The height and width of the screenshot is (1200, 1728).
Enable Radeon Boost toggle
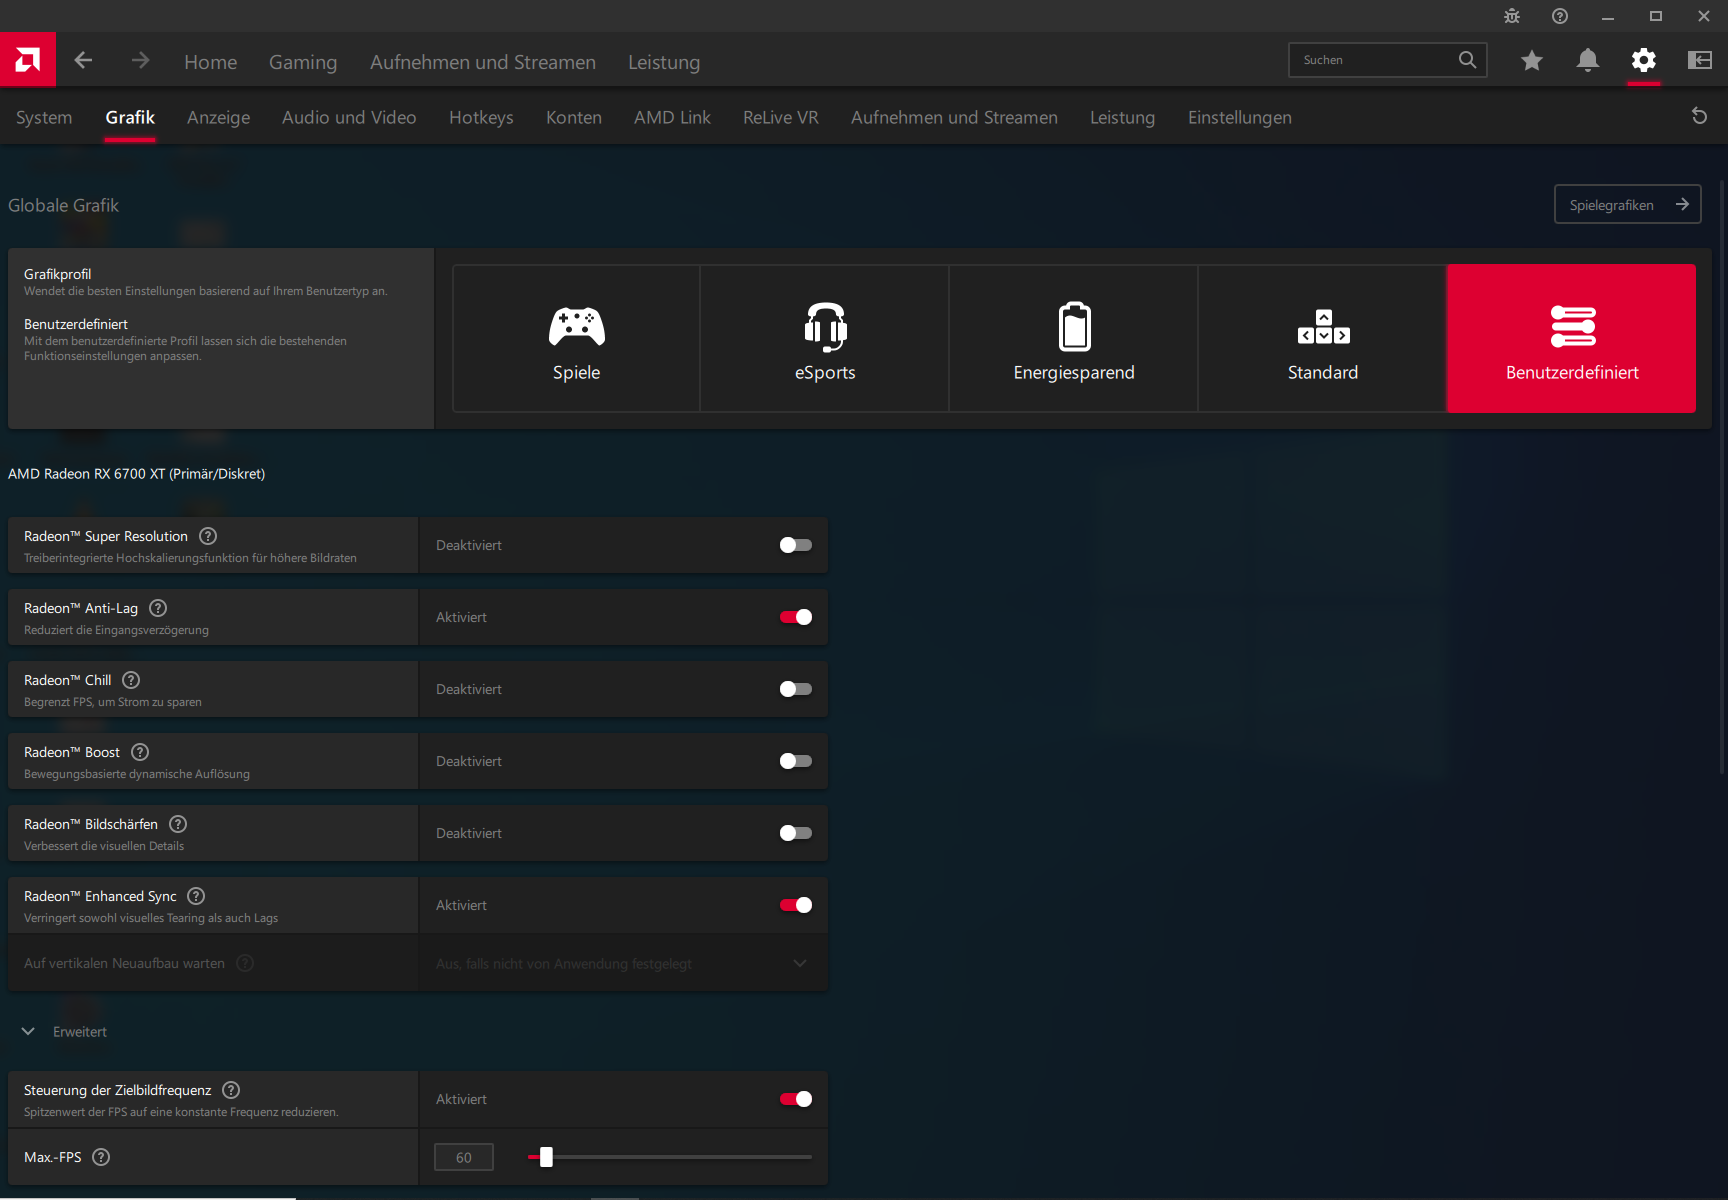tap(796, 761)
